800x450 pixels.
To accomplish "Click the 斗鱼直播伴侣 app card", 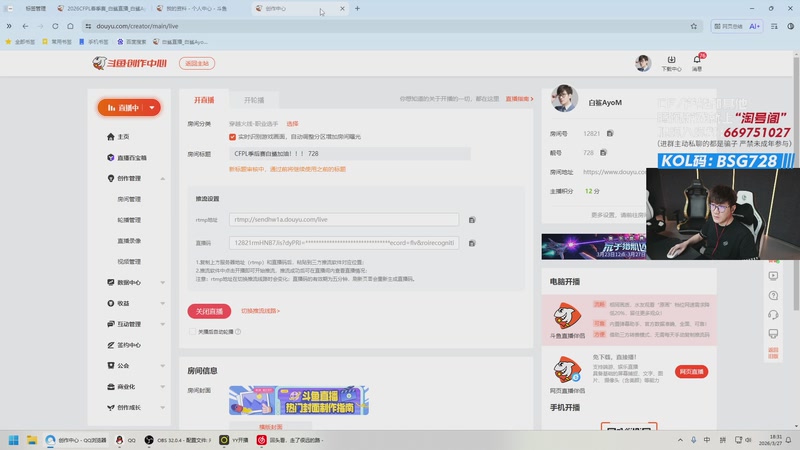I will point(629,320).
